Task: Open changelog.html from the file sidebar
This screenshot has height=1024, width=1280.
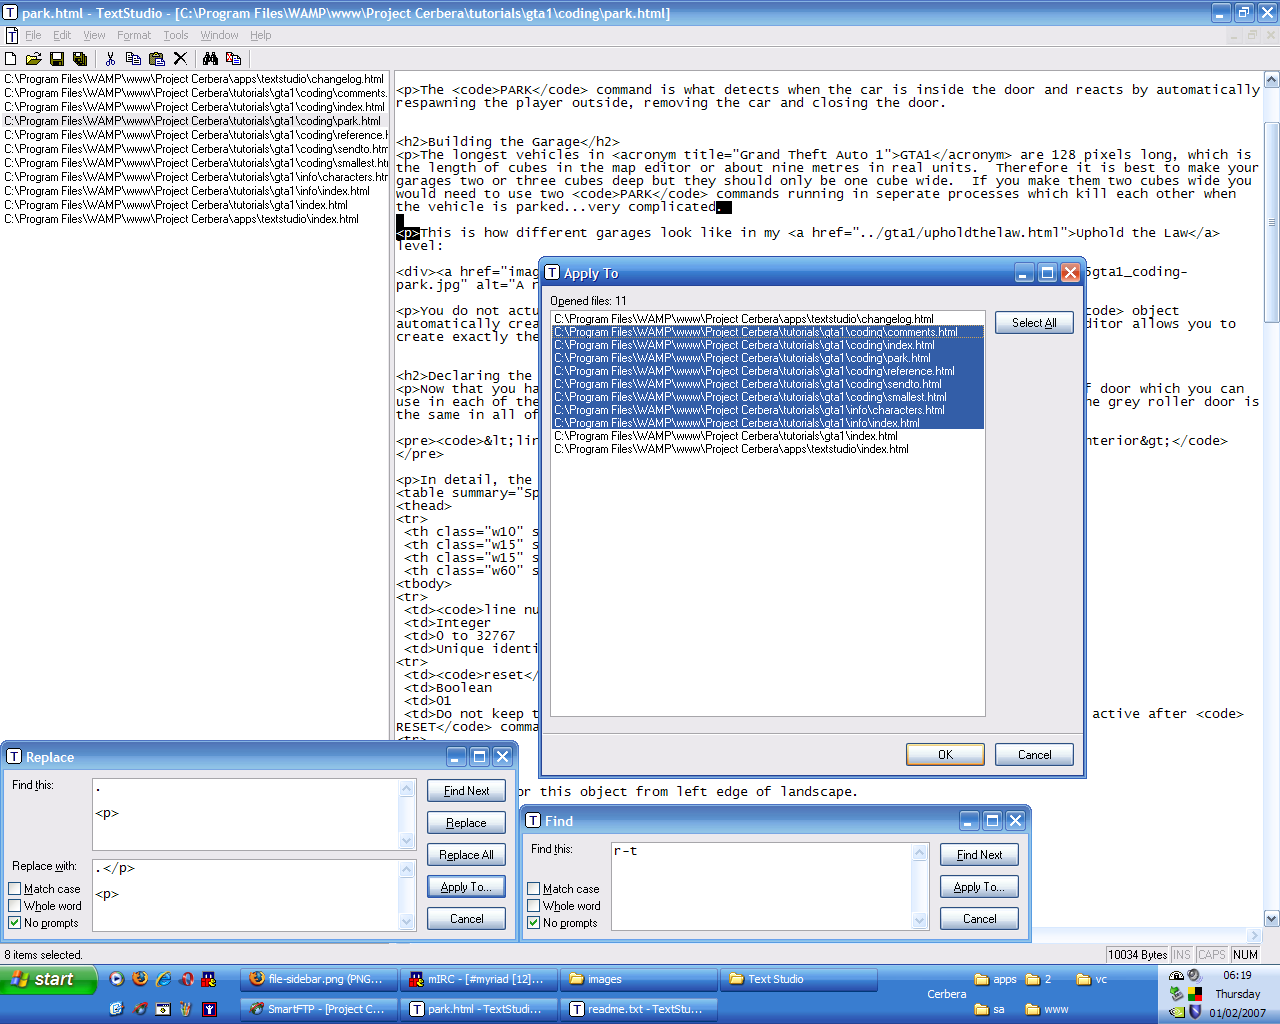Action: tap(194, 79)
